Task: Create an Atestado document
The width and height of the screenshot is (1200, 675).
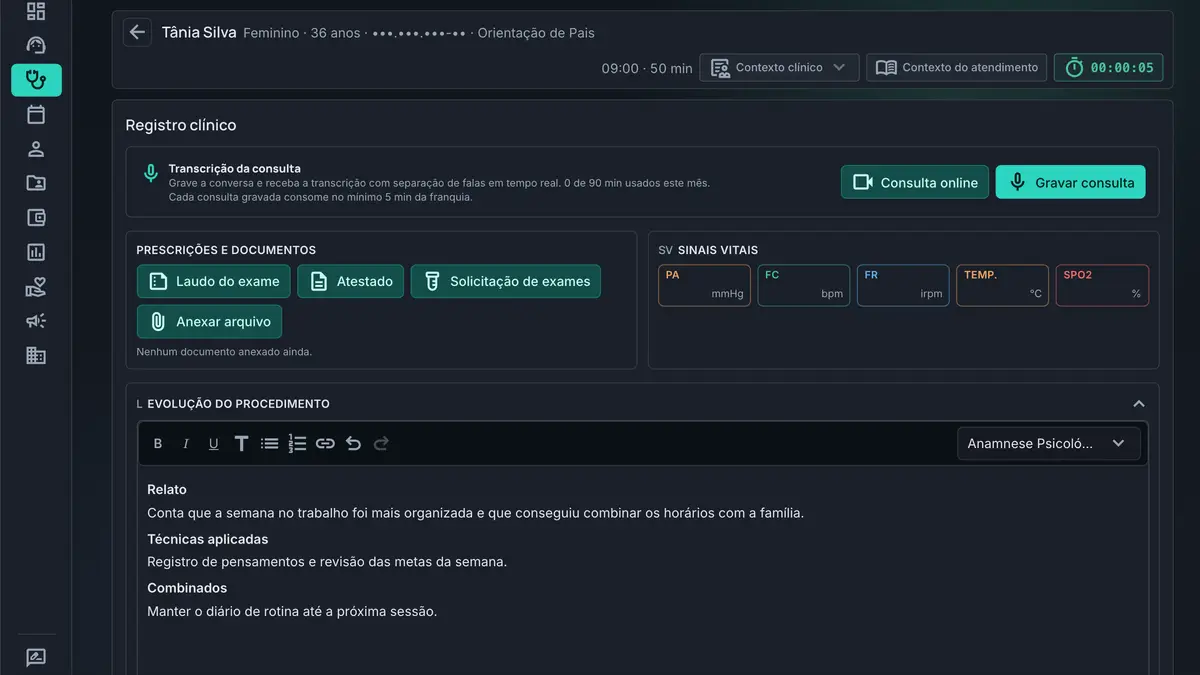Action: point(351,281)
